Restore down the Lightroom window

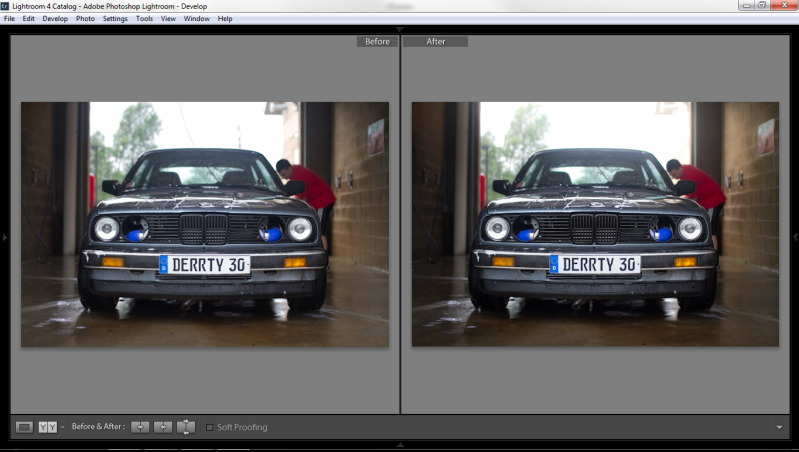[x=762, y=6]
